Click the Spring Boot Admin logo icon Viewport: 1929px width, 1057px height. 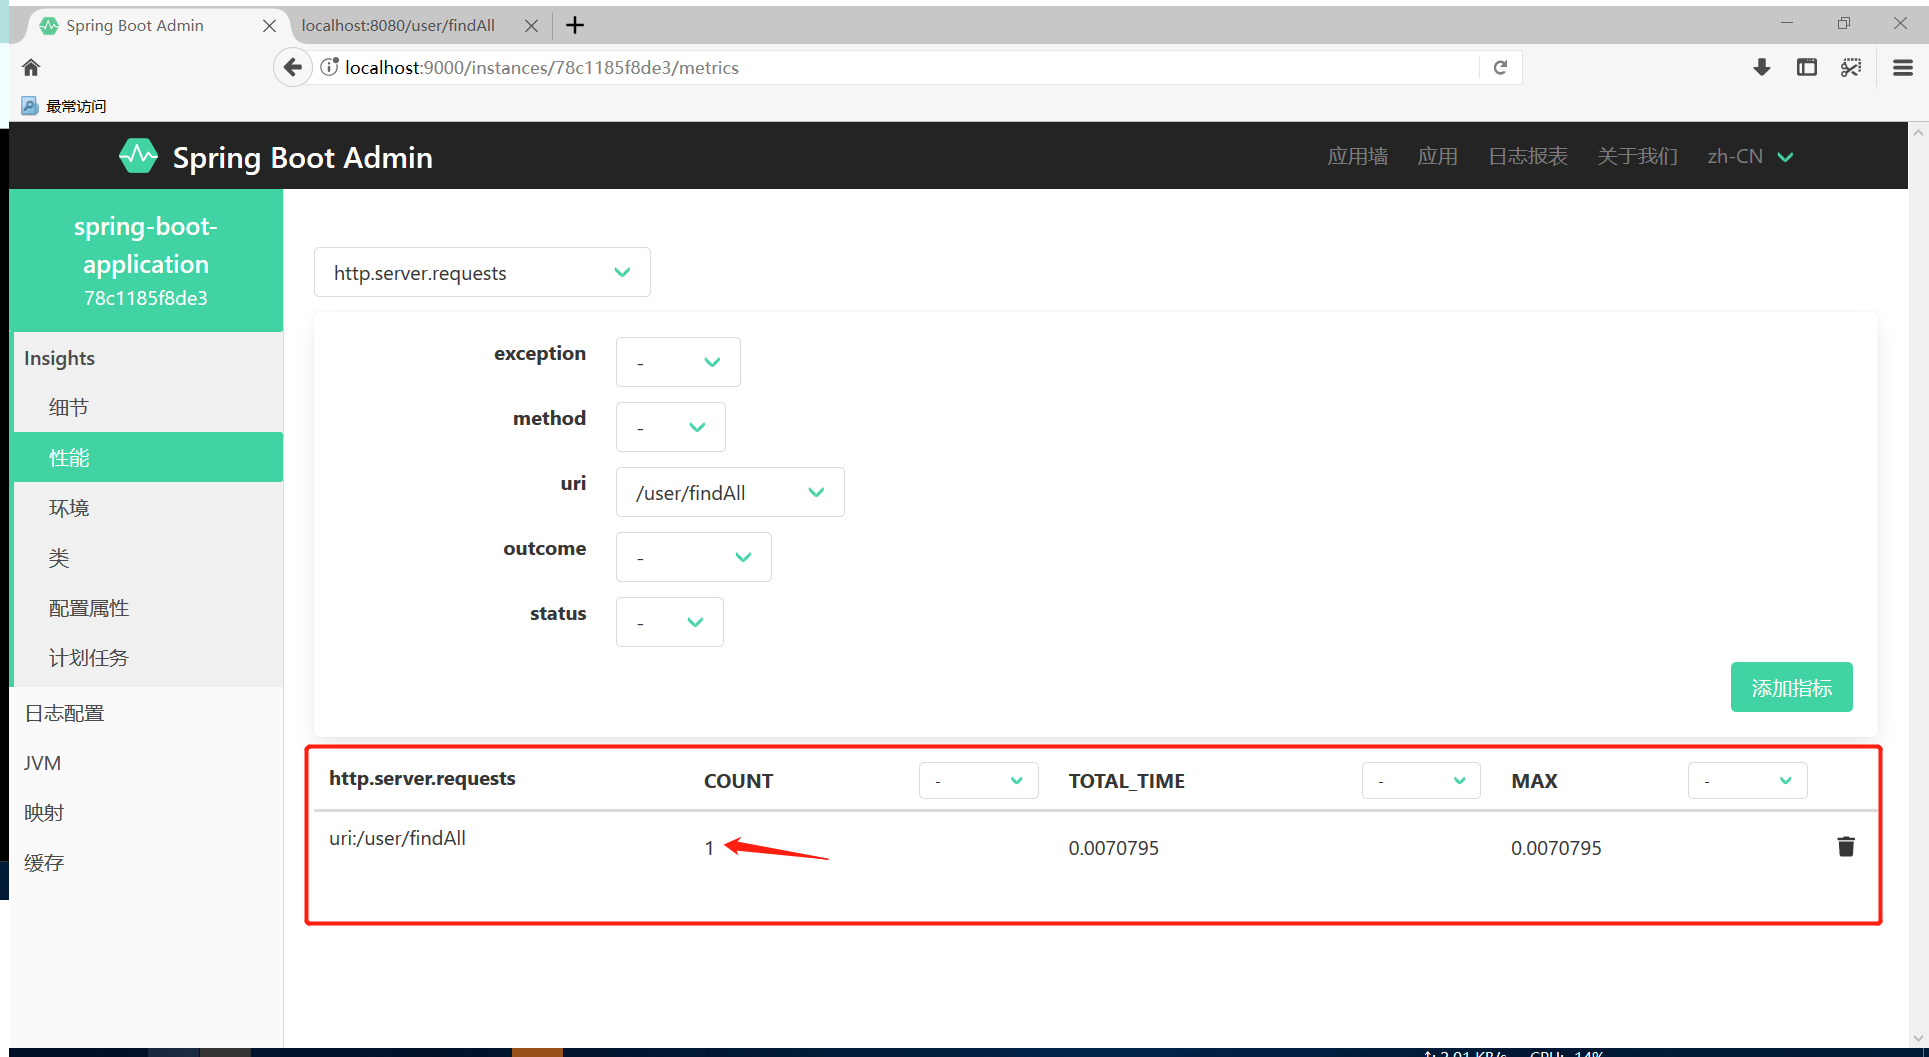tap(138, 156)
